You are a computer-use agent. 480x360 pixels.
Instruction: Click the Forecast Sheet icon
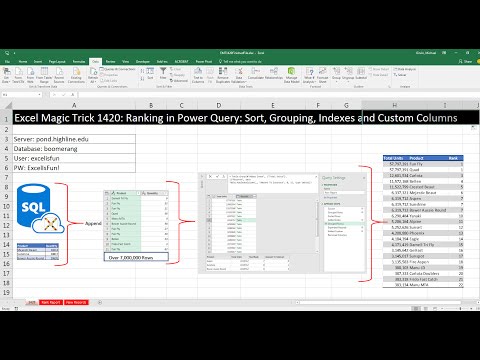322,75
